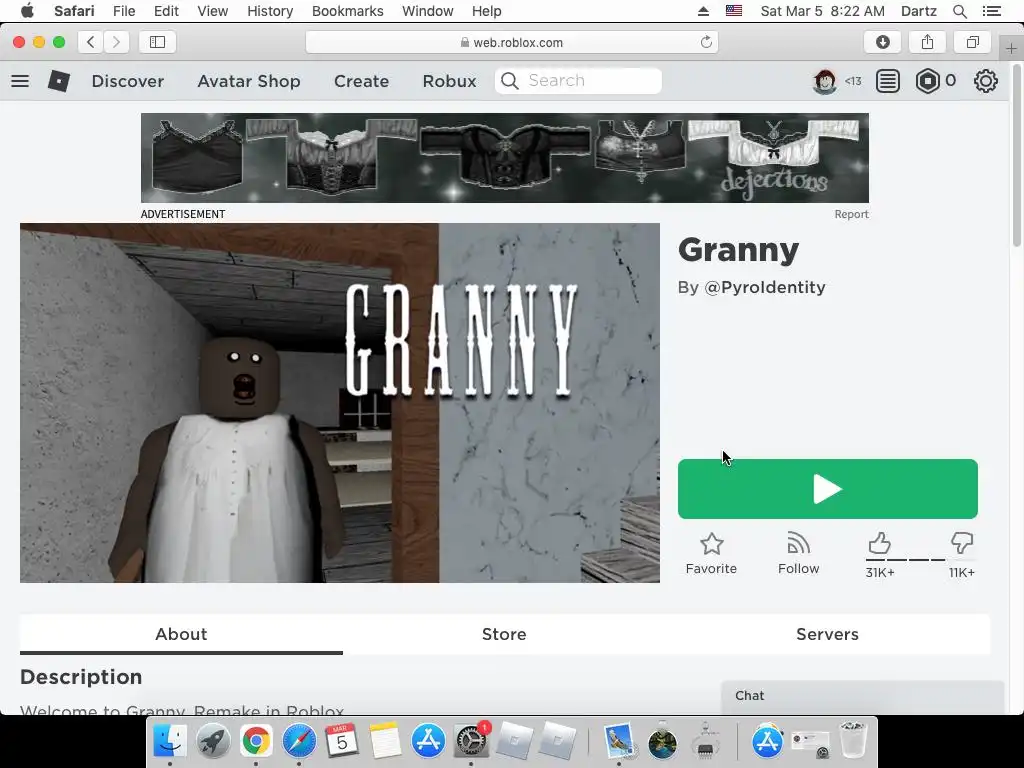Image resolution: width=1024 pixels, height=768 pixels.
Task: Show Safari downloads
Action: click(x=882, y=42)
